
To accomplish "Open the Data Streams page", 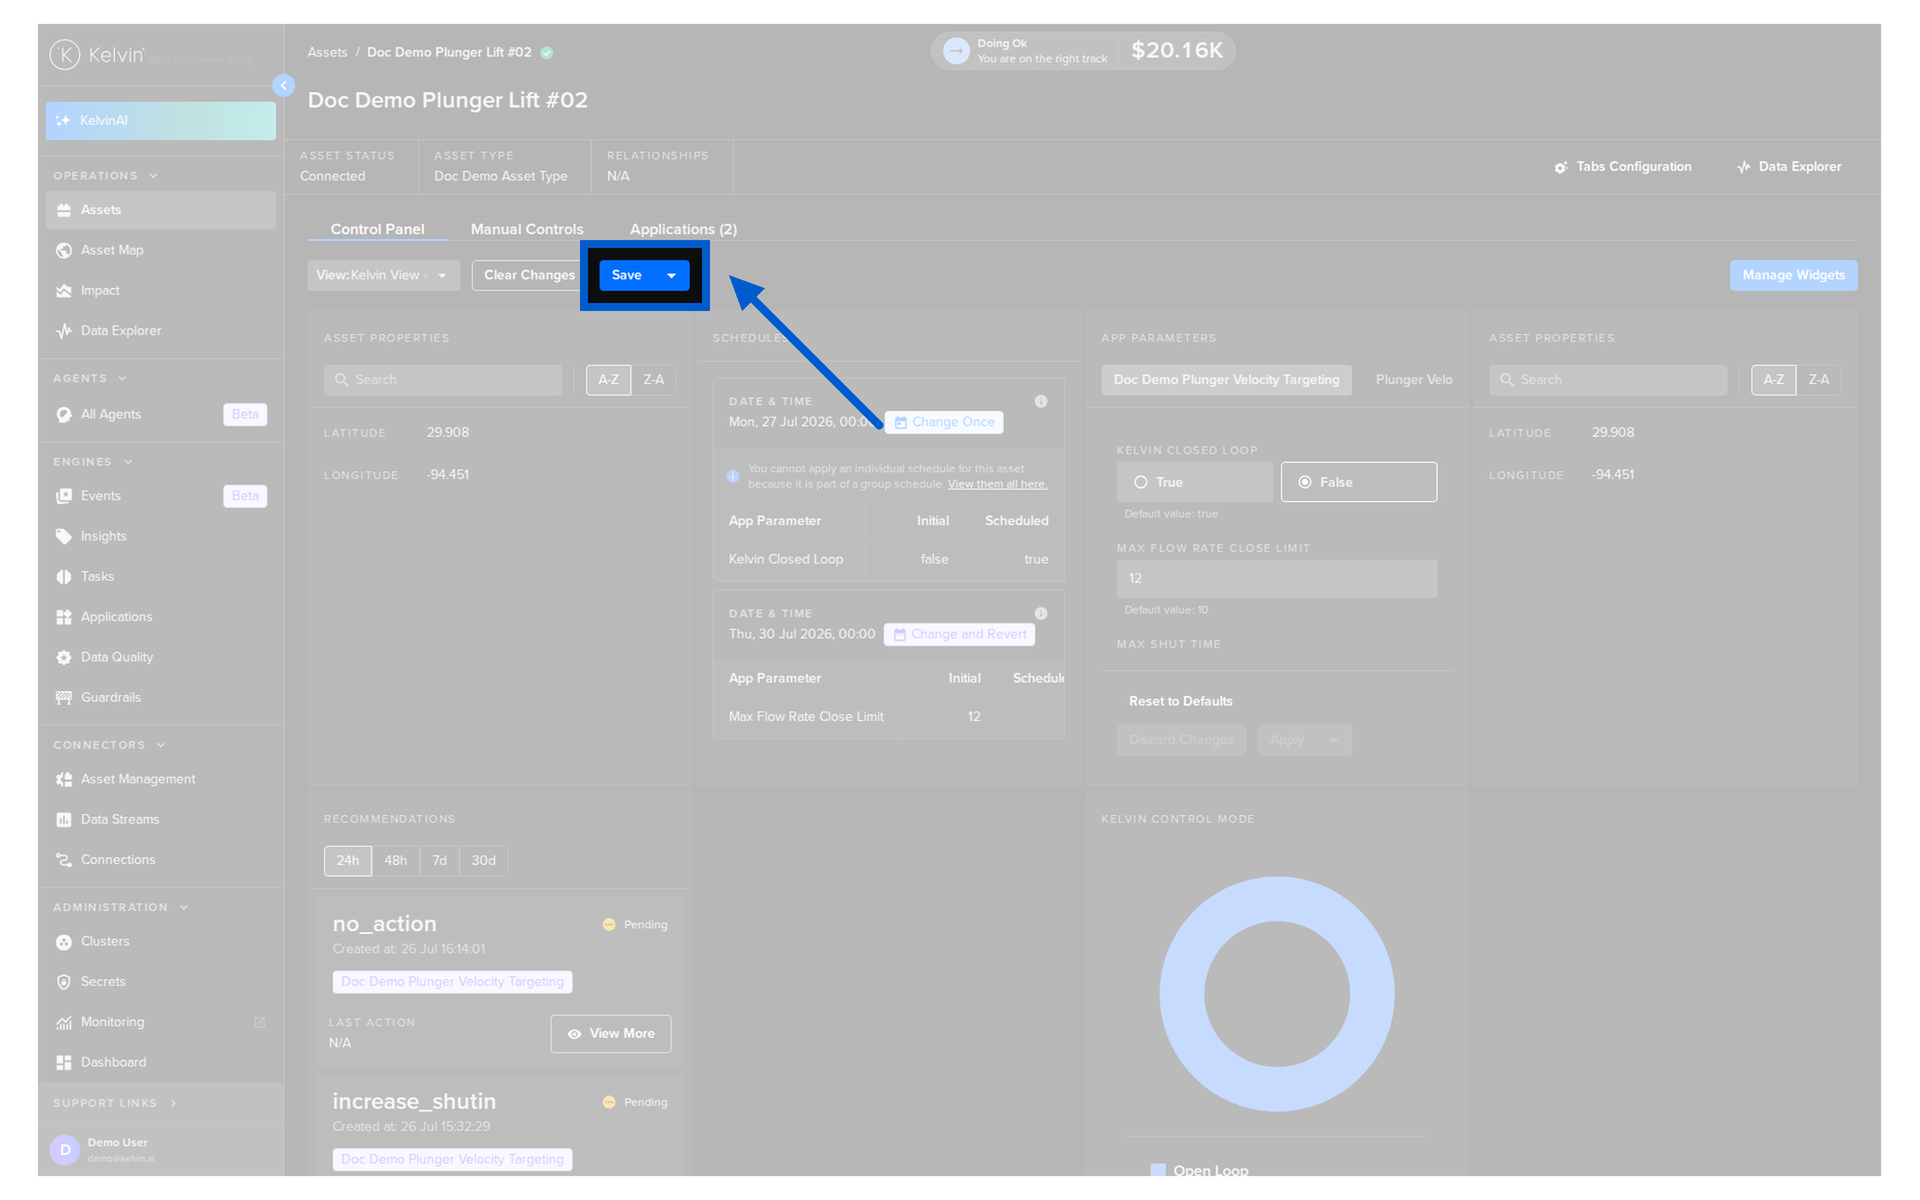I will coord(160,819).
